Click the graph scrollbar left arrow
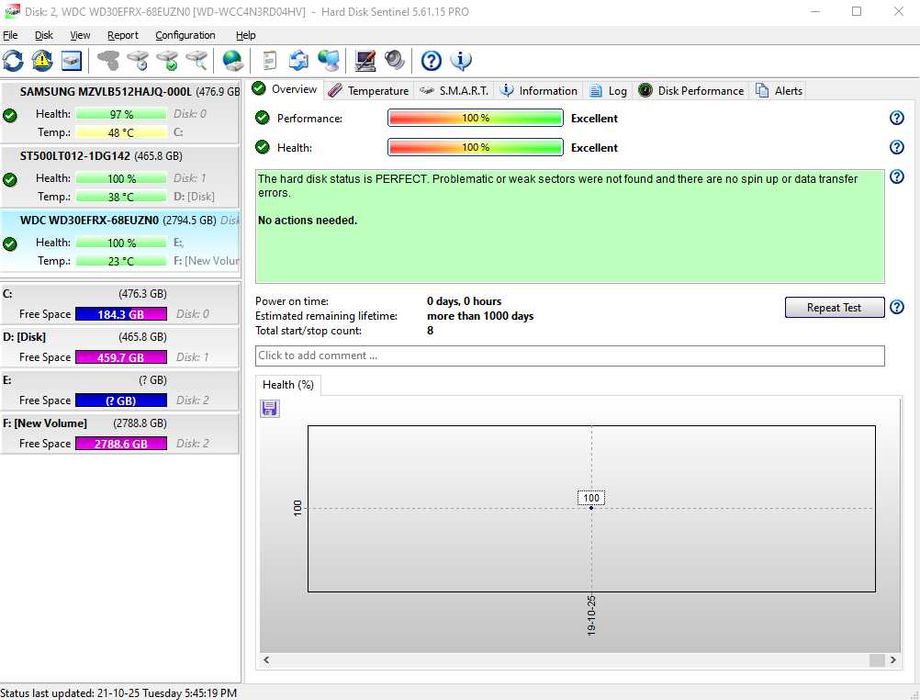Screen dimensions: 920x700 coord(266,660)
